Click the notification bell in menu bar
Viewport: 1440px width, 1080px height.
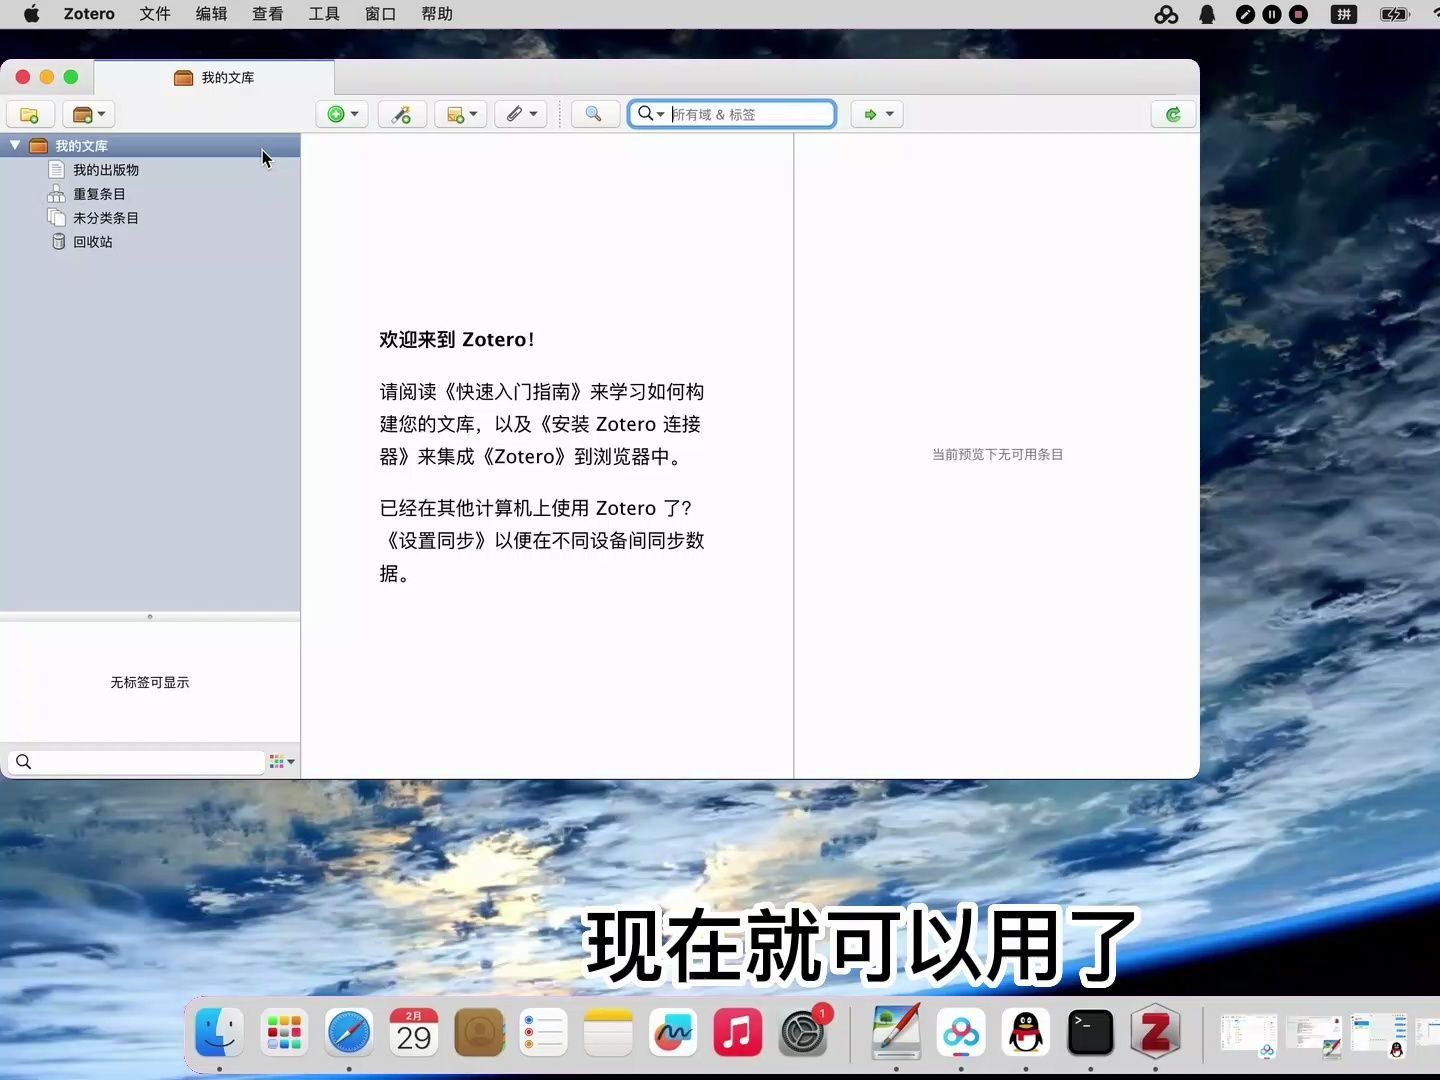(x=1207, y=14)
